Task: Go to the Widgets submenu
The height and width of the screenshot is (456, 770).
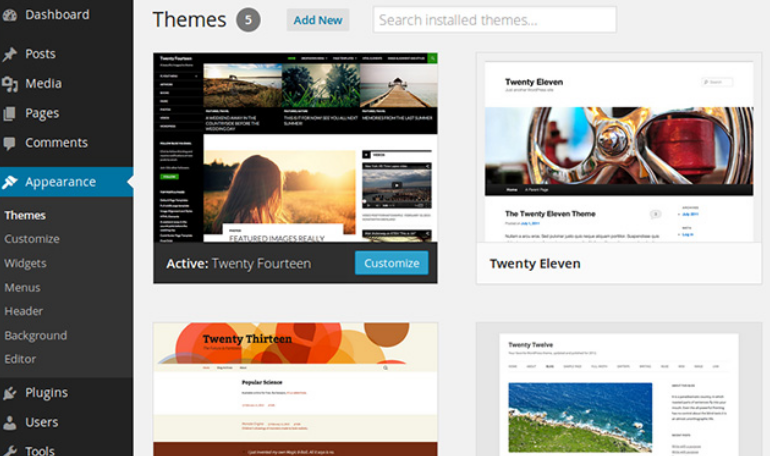Action: point(25,263)
